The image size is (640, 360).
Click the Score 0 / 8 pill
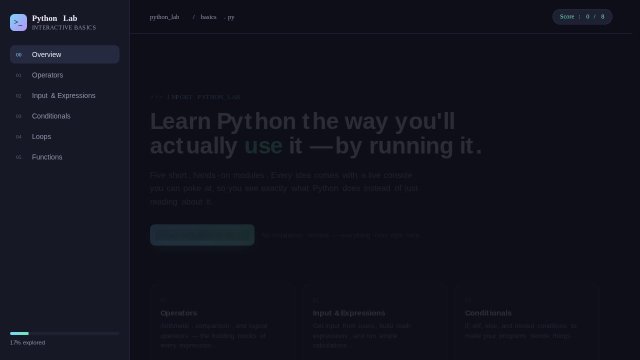click(x=582, y=17)
